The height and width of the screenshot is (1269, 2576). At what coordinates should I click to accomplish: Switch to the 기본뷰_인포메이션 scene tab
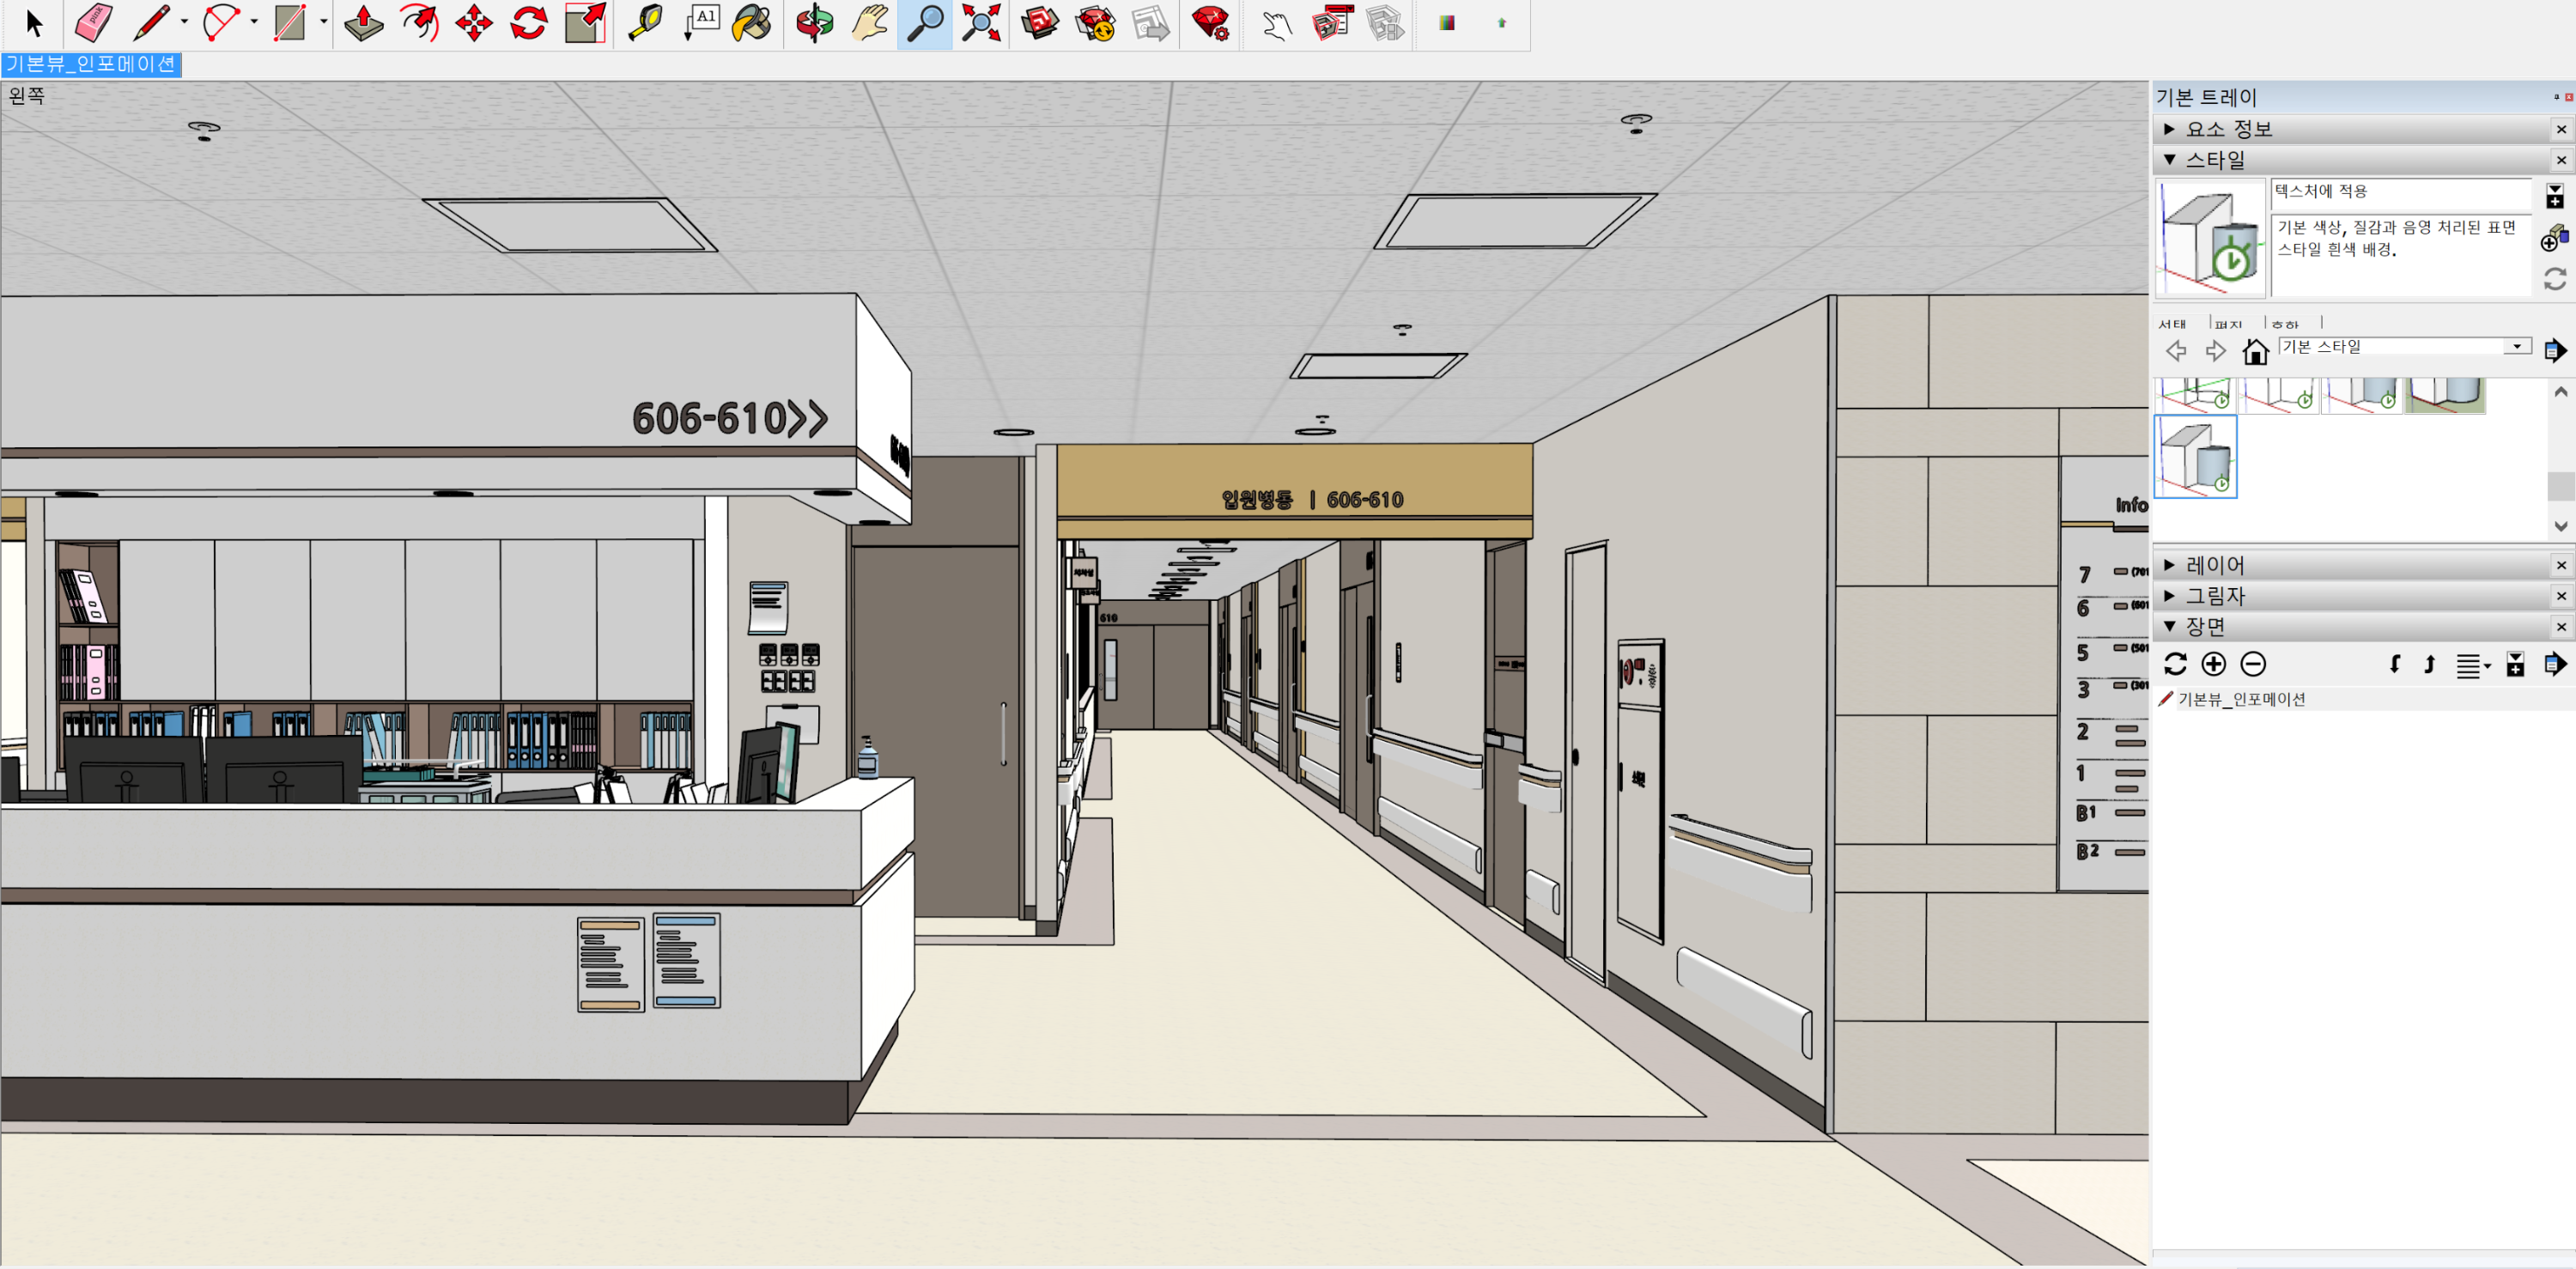91,64
